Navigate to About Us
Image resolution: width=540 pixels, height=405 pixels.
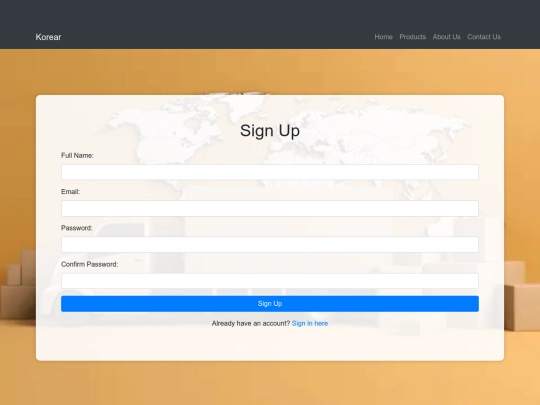tap(446, 37)
